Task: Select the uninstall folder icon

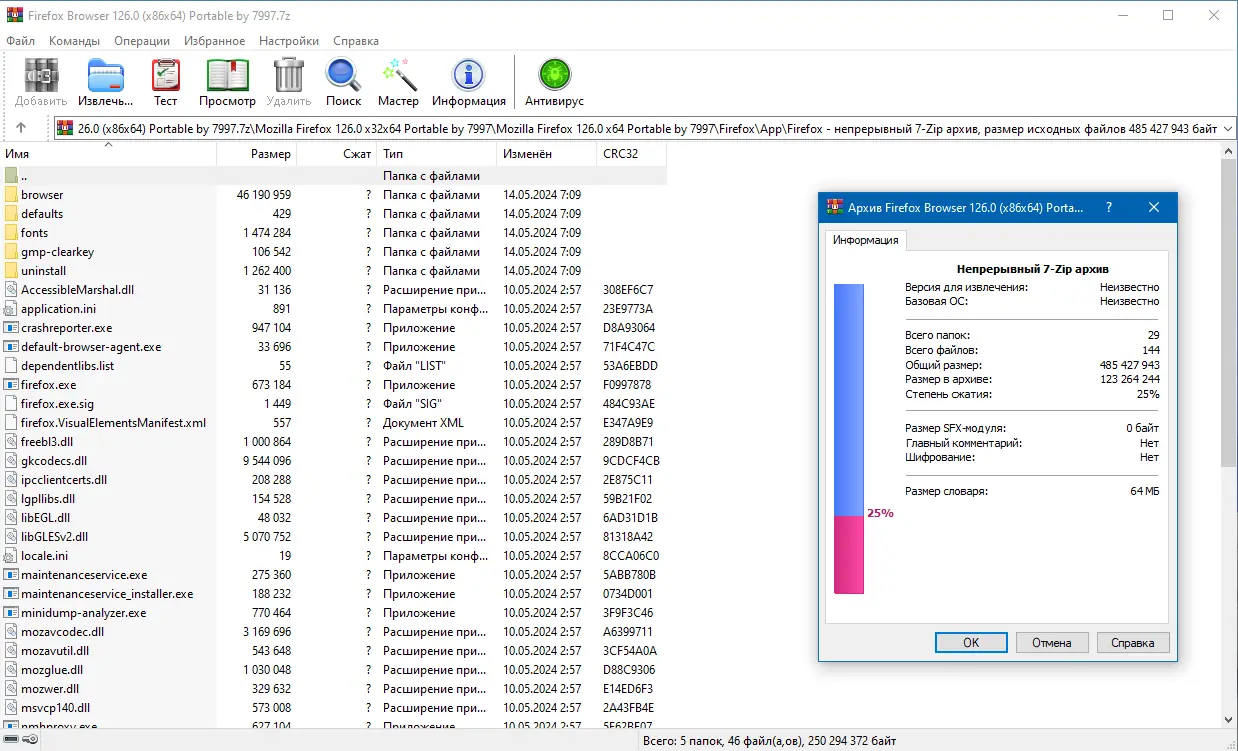Action: point(11,271)
